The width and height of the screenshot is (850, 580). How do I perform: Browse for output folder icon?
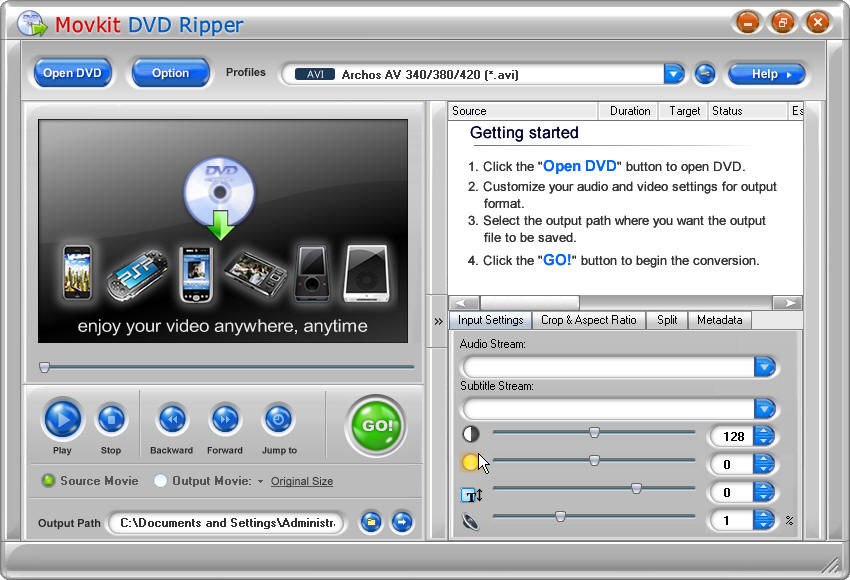tap(371, 523)
